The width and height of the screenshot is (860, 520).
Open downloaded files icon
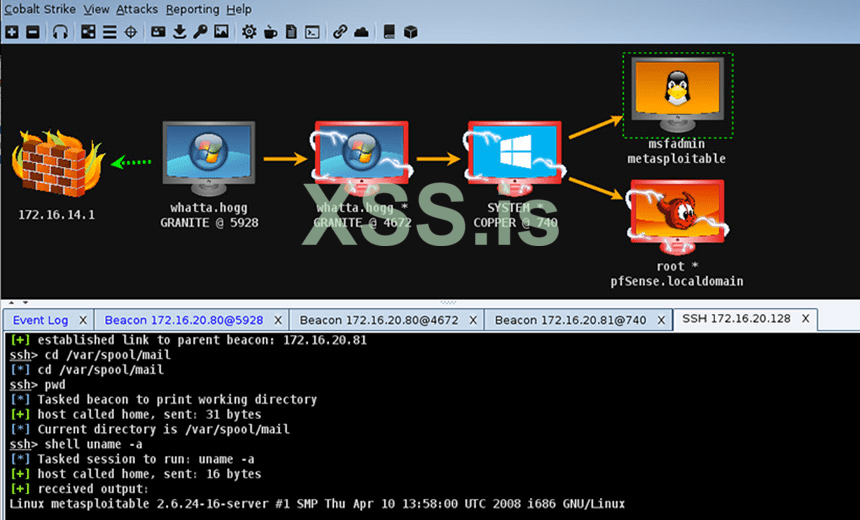click(x=179, y=32)
